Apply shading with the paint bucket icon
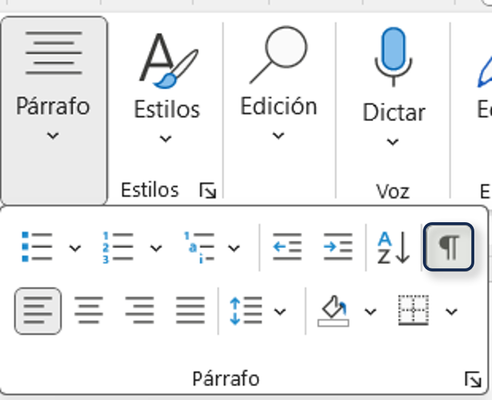 pos(333,311)
